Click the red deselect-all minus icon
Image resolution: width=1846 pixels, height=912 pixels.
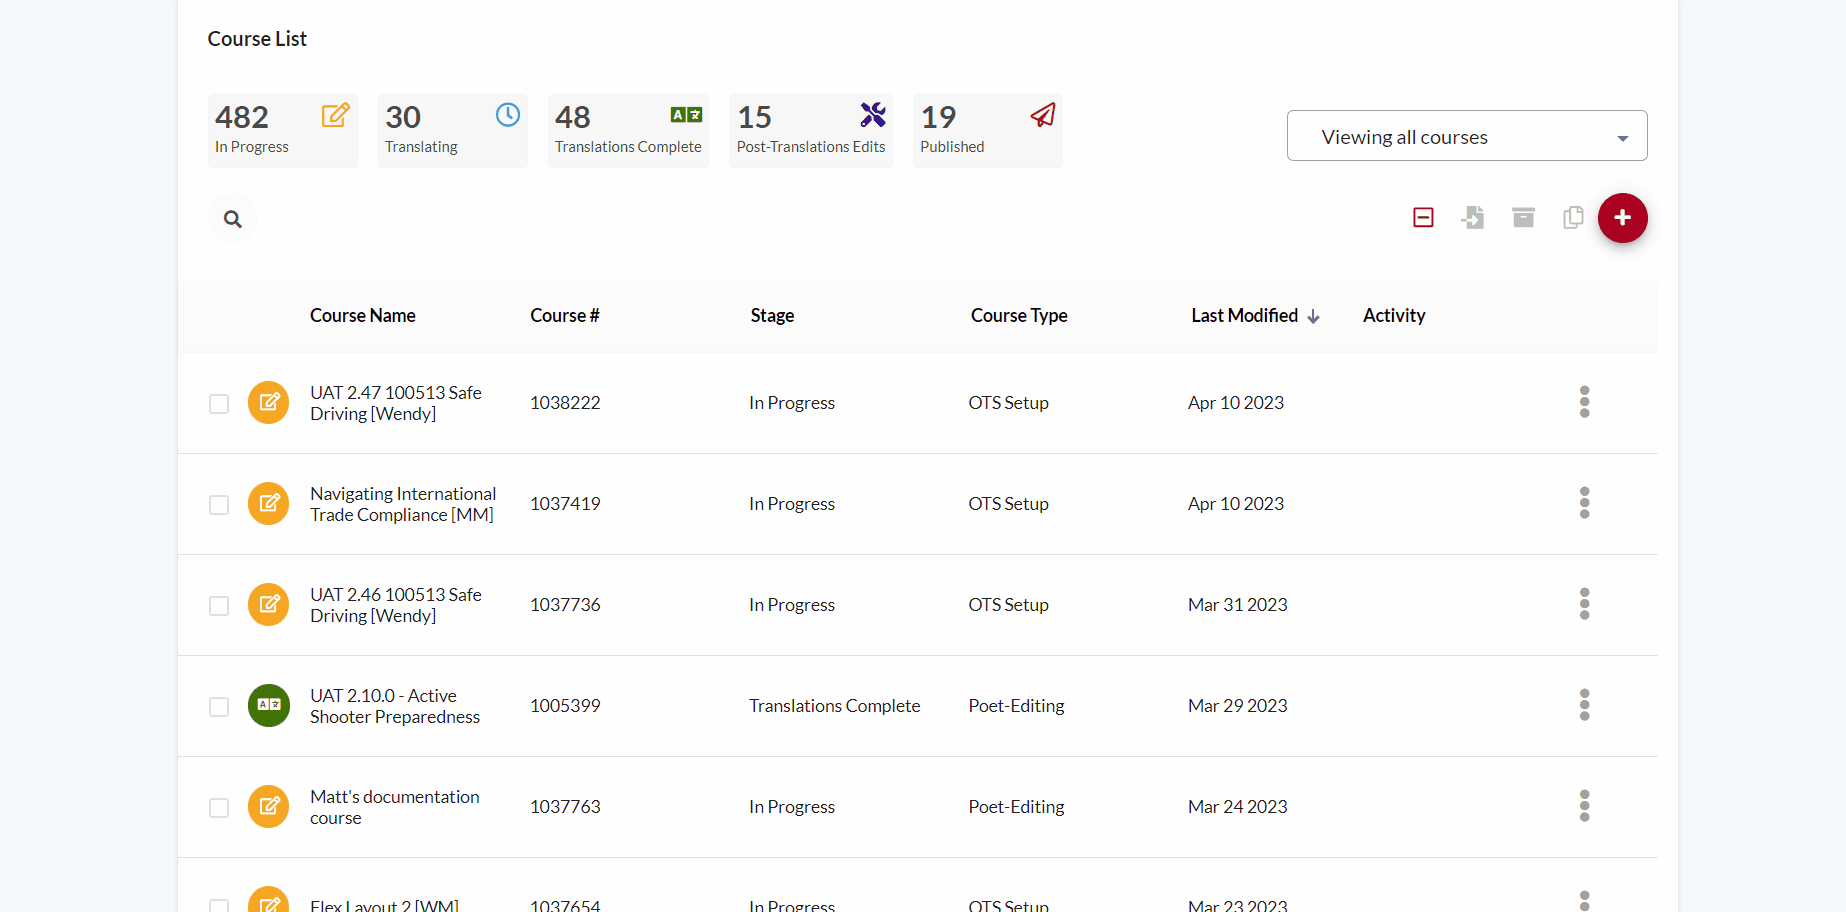[x=1423, y=217]
